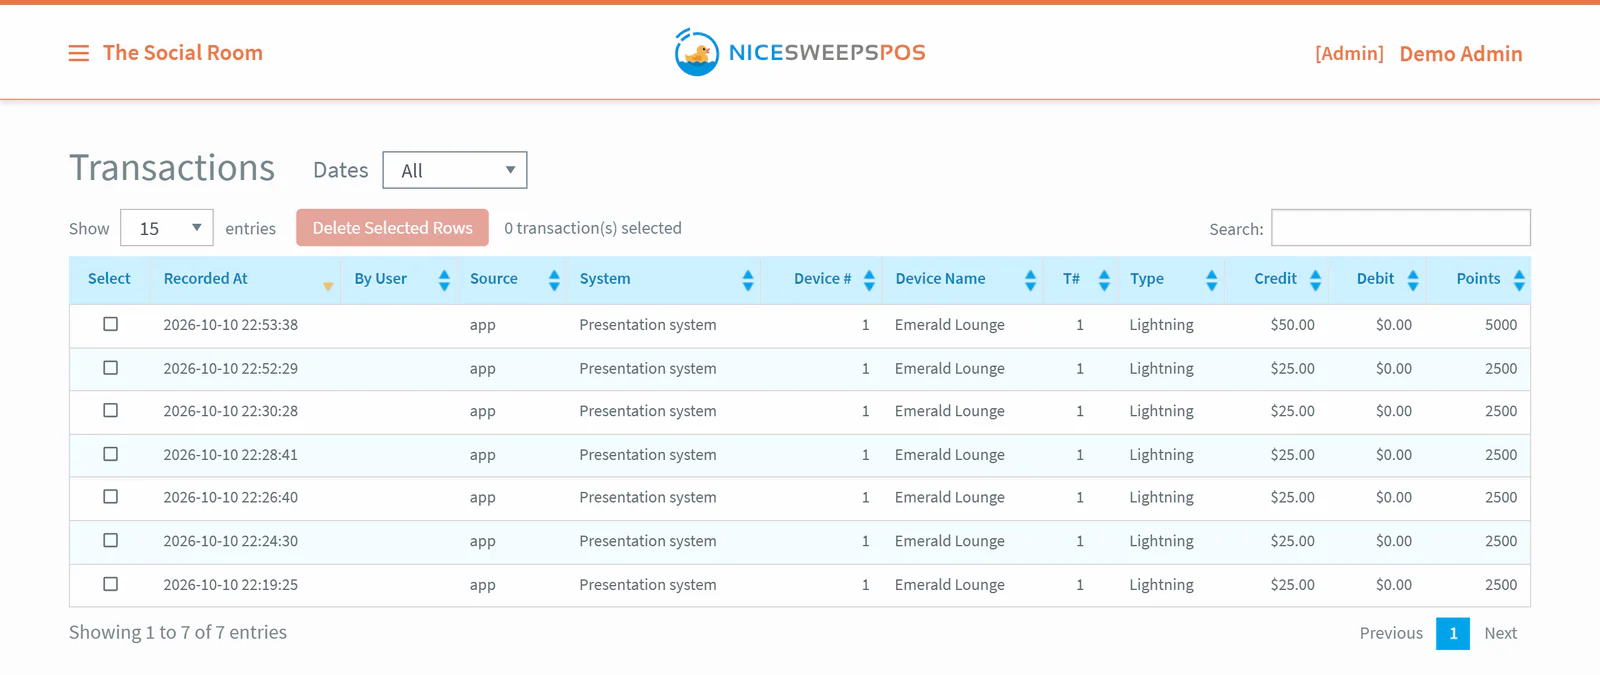Click the 2026-10-10 22:19:25 timestamp
The image size is (1600, 675).
(231, 585)
